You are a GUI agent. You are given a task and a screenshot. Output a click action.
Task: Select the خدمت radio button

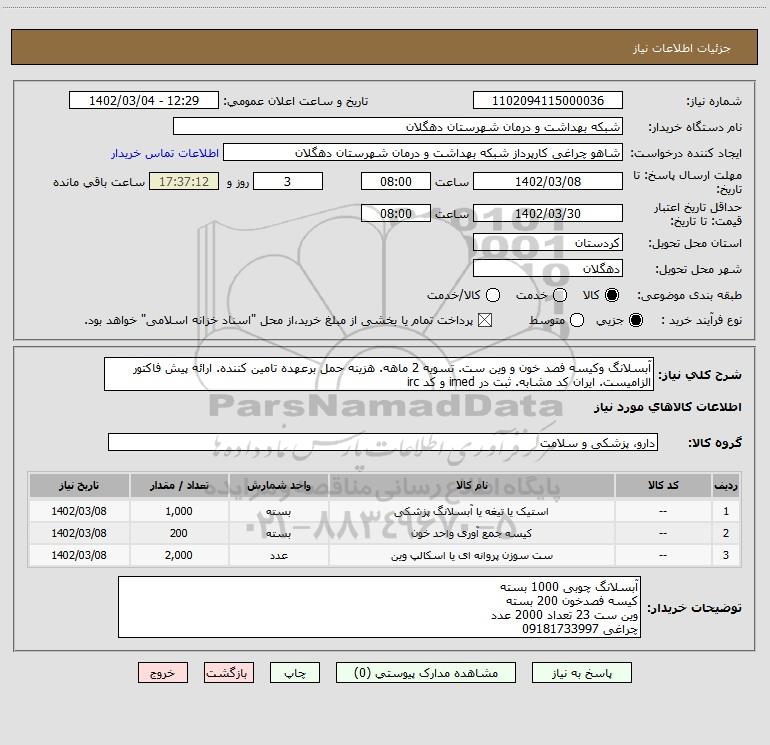click(x=560, y=295)
